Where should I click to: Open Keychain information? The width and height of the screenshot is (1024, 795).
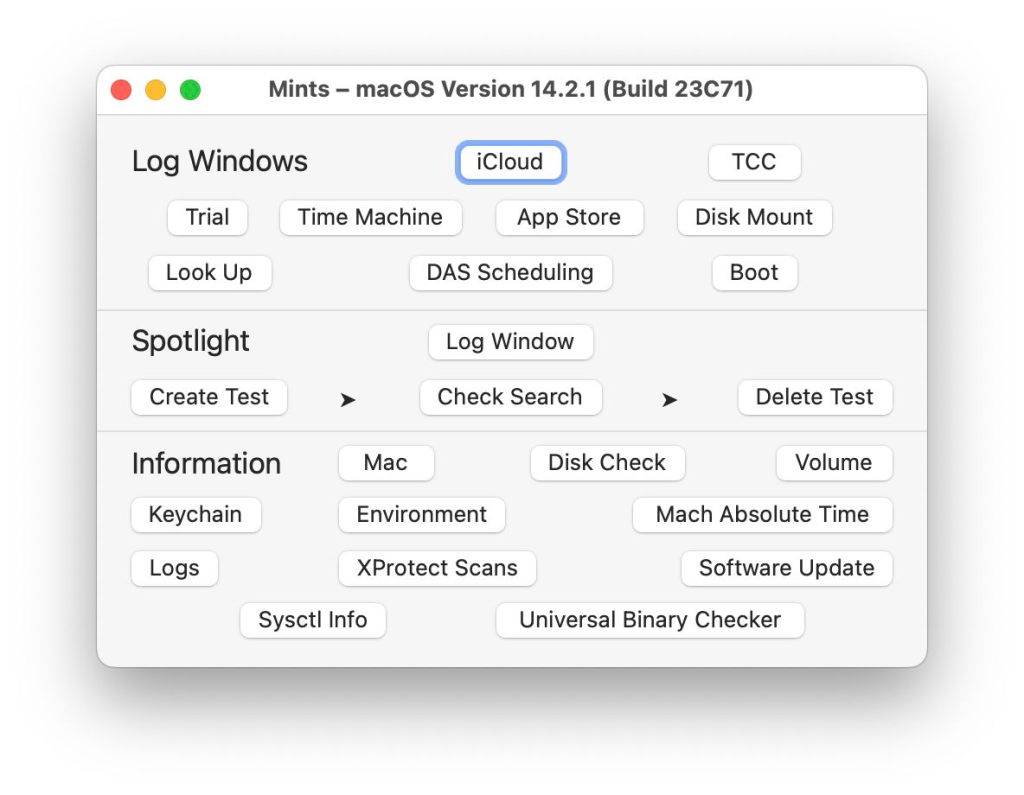[x=195, y=515]
